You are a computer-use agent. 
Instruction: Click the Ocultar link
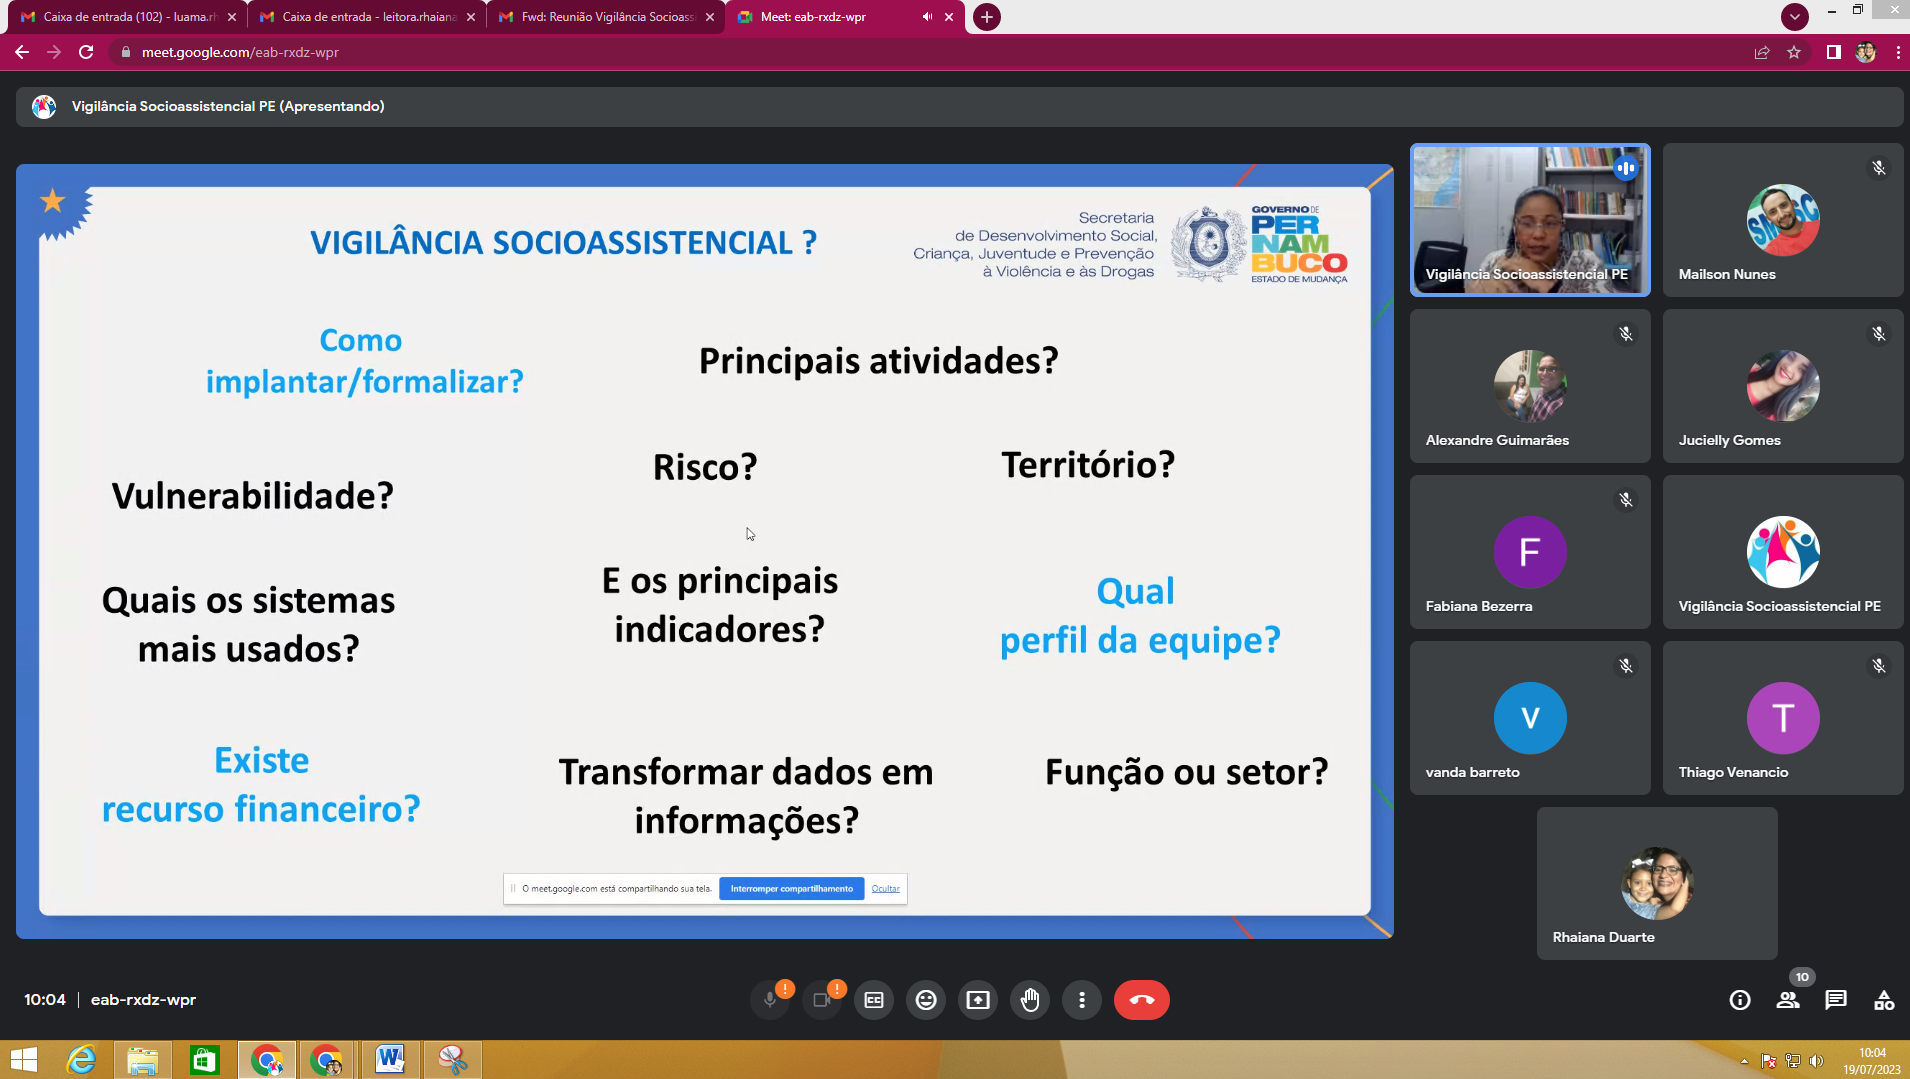tap(885, 888)
